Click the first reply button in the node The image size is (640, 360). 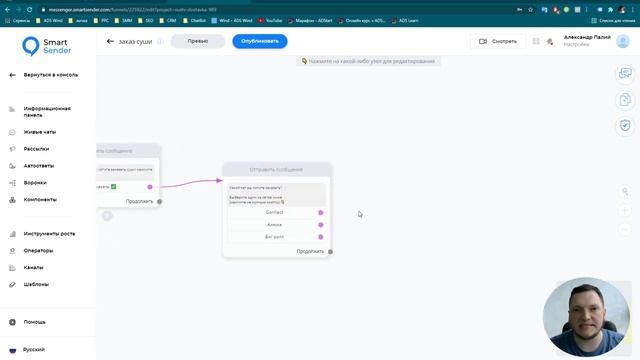[274, 212]
